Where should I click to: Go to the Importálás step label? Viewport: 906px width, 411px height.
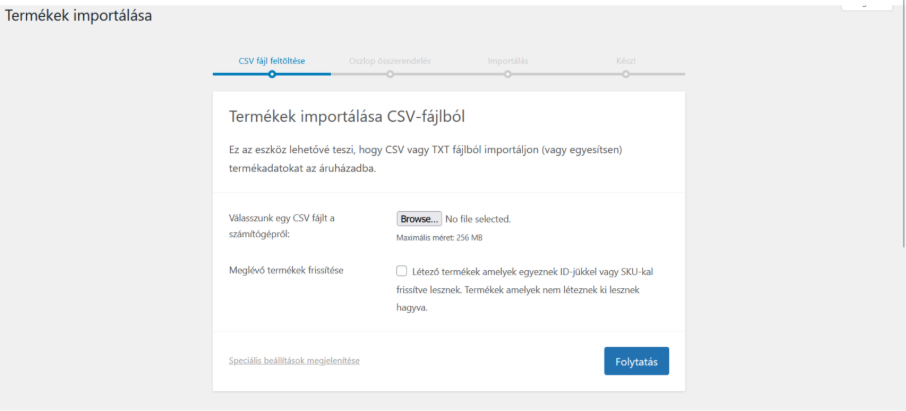[x=508, y=61]
